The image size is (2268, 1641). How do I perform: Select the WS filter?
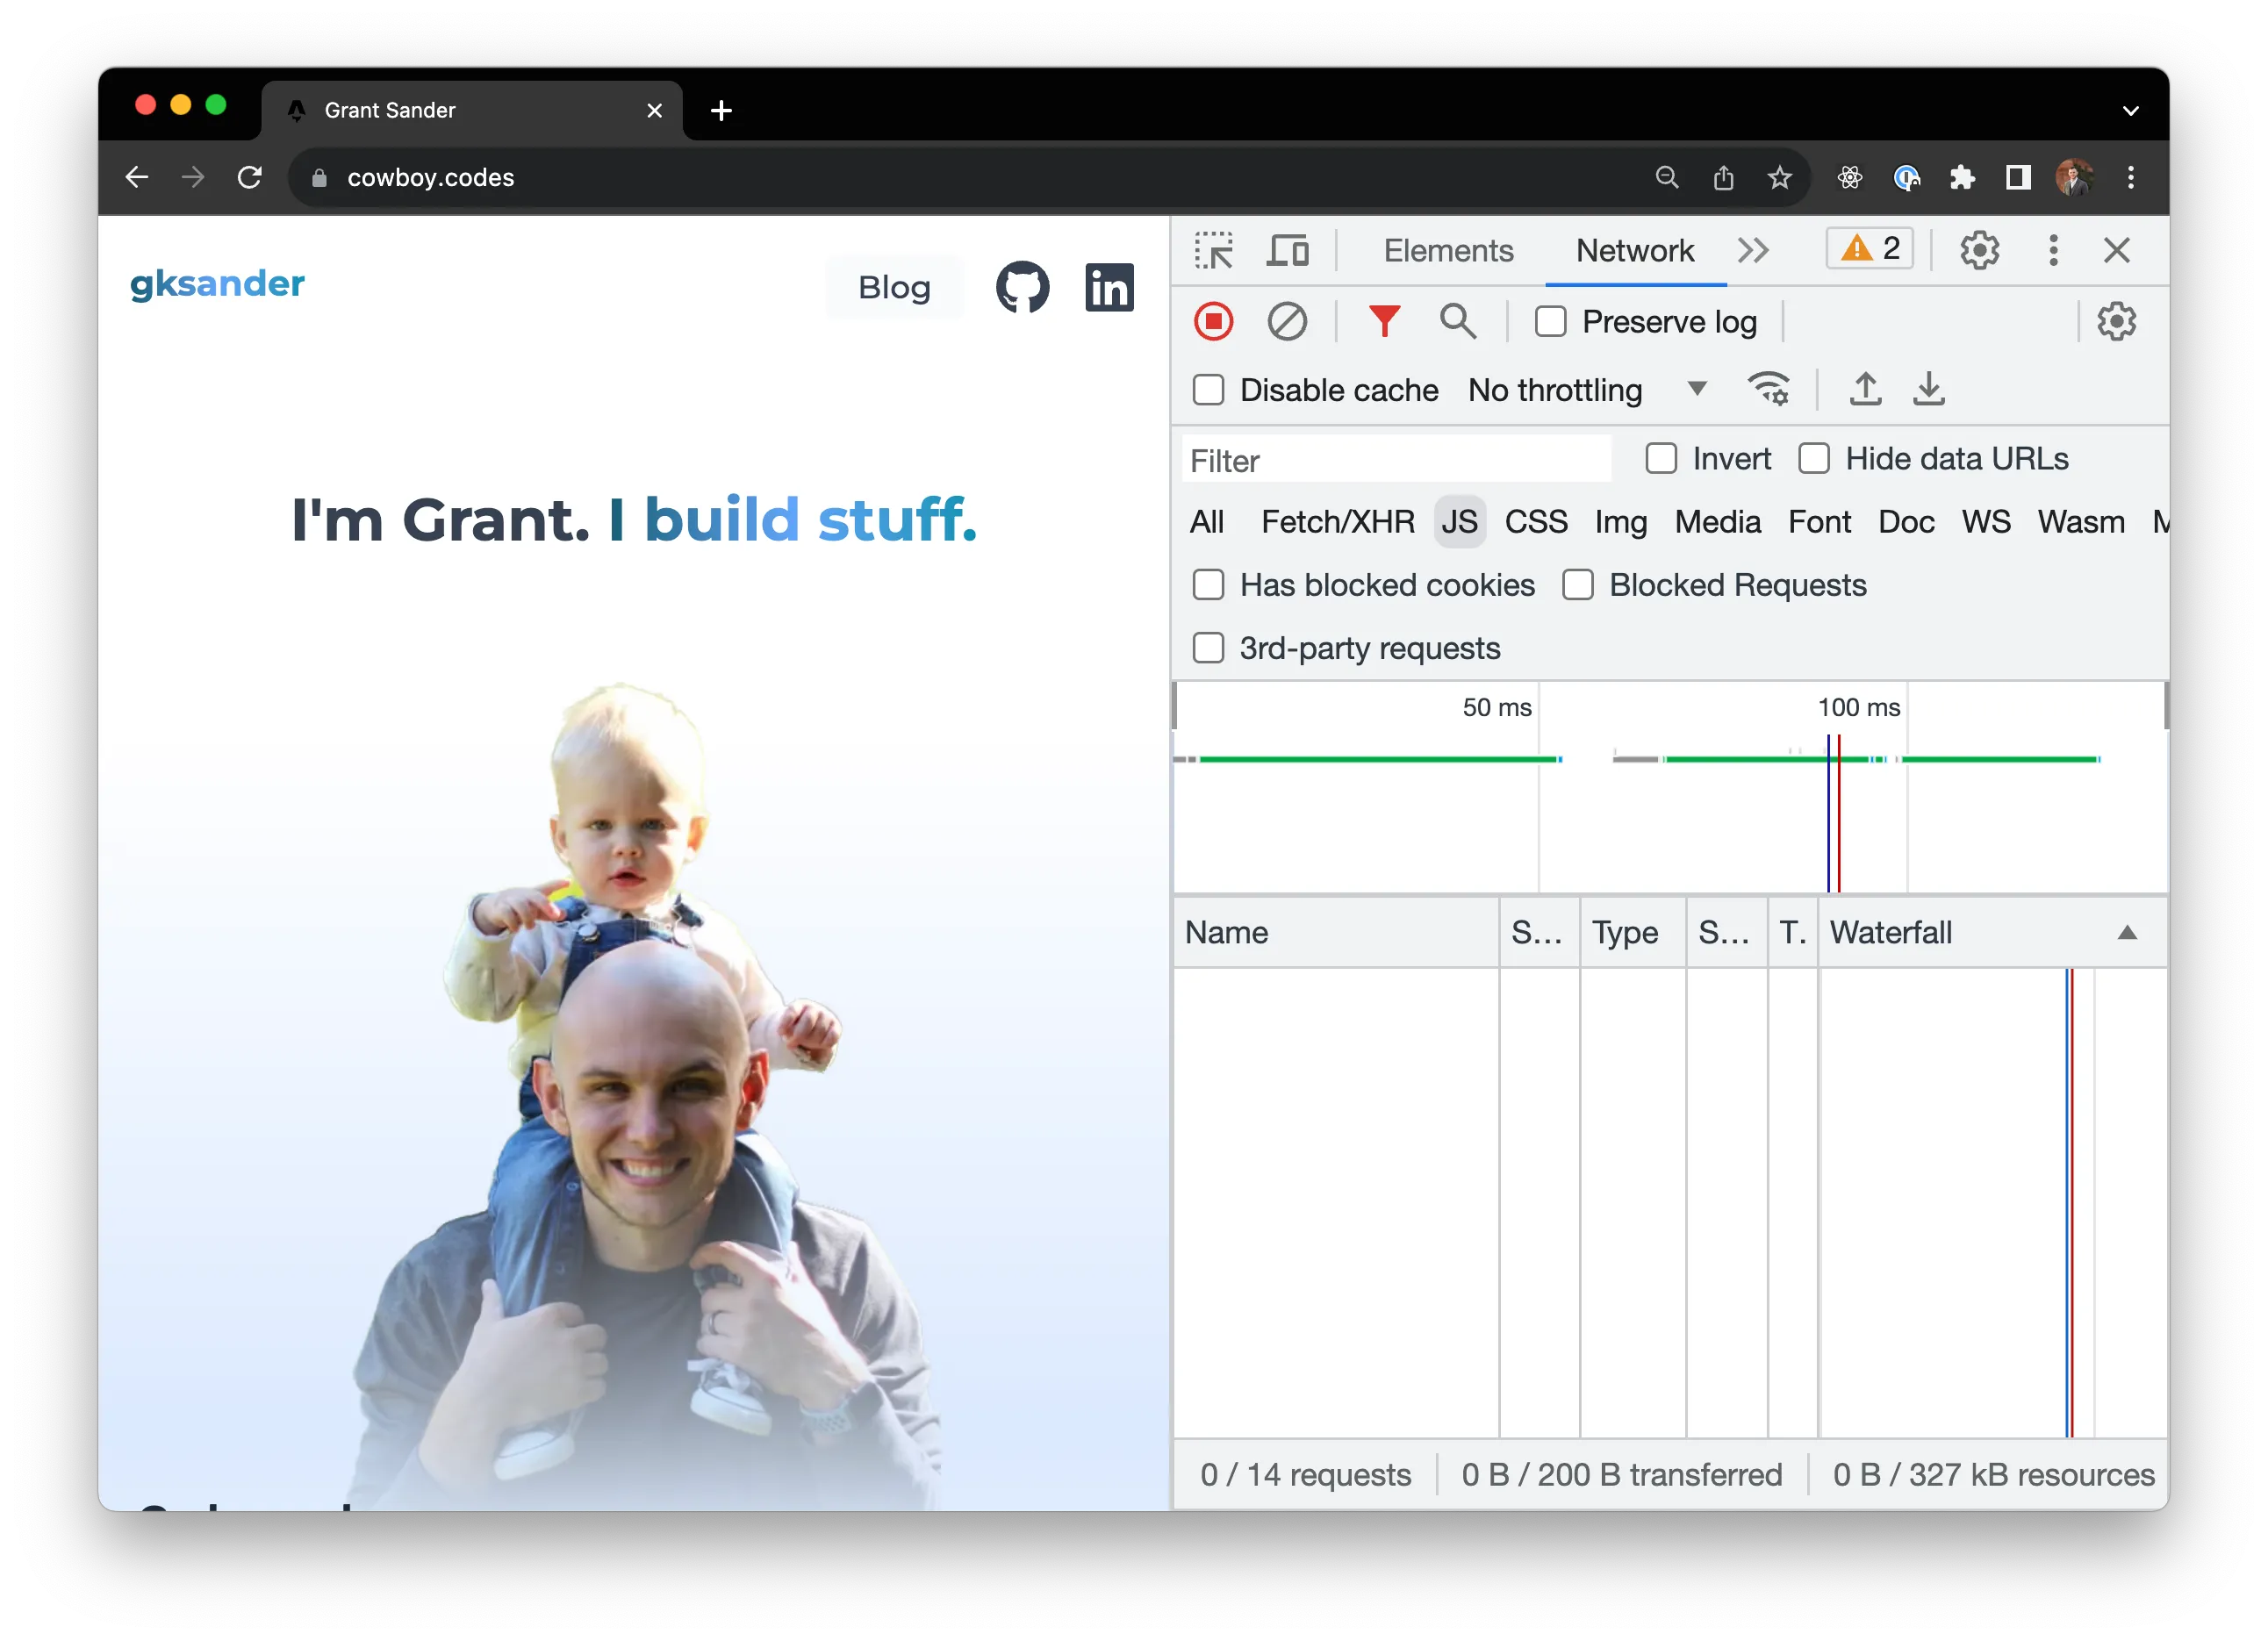tap(1986, 522)
